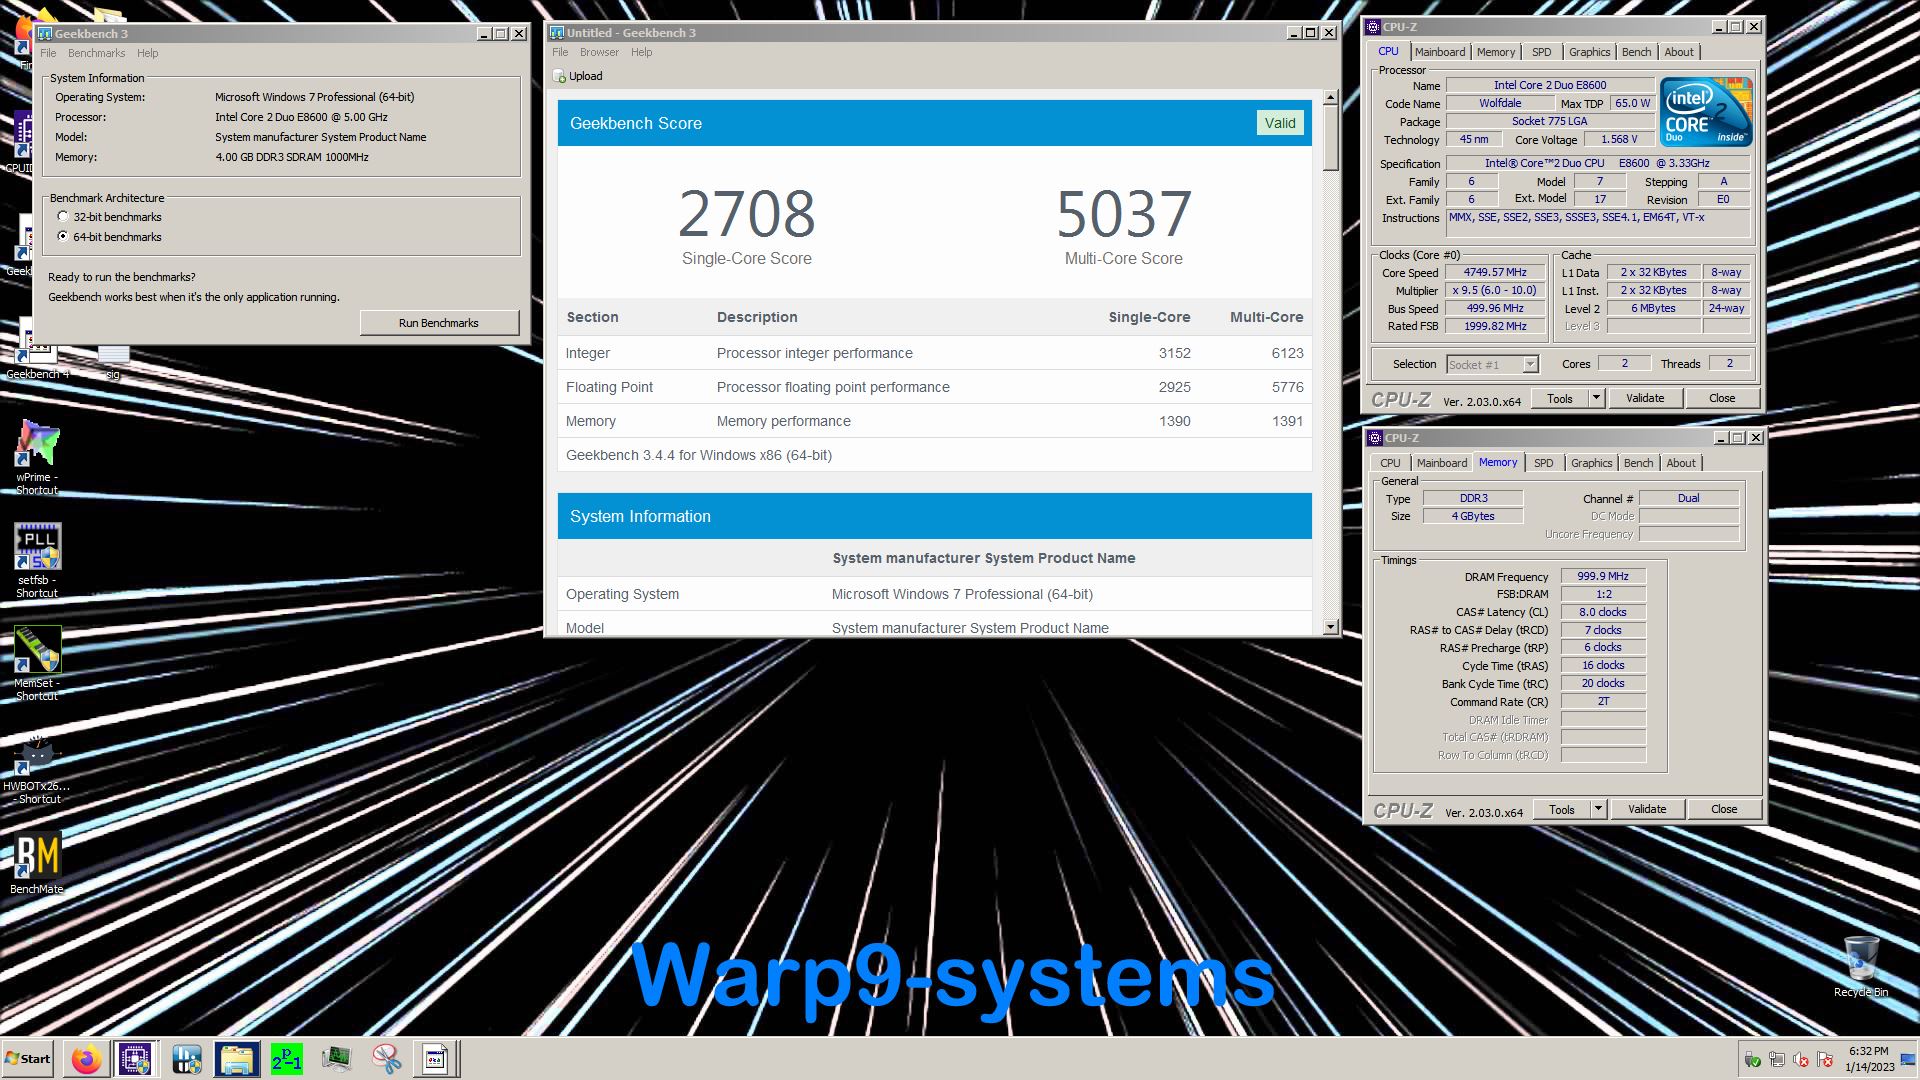Viewport: 1920px width, 1080px height.
Task: Open Windows Explorer from the taskbar
Action: 237,1059
